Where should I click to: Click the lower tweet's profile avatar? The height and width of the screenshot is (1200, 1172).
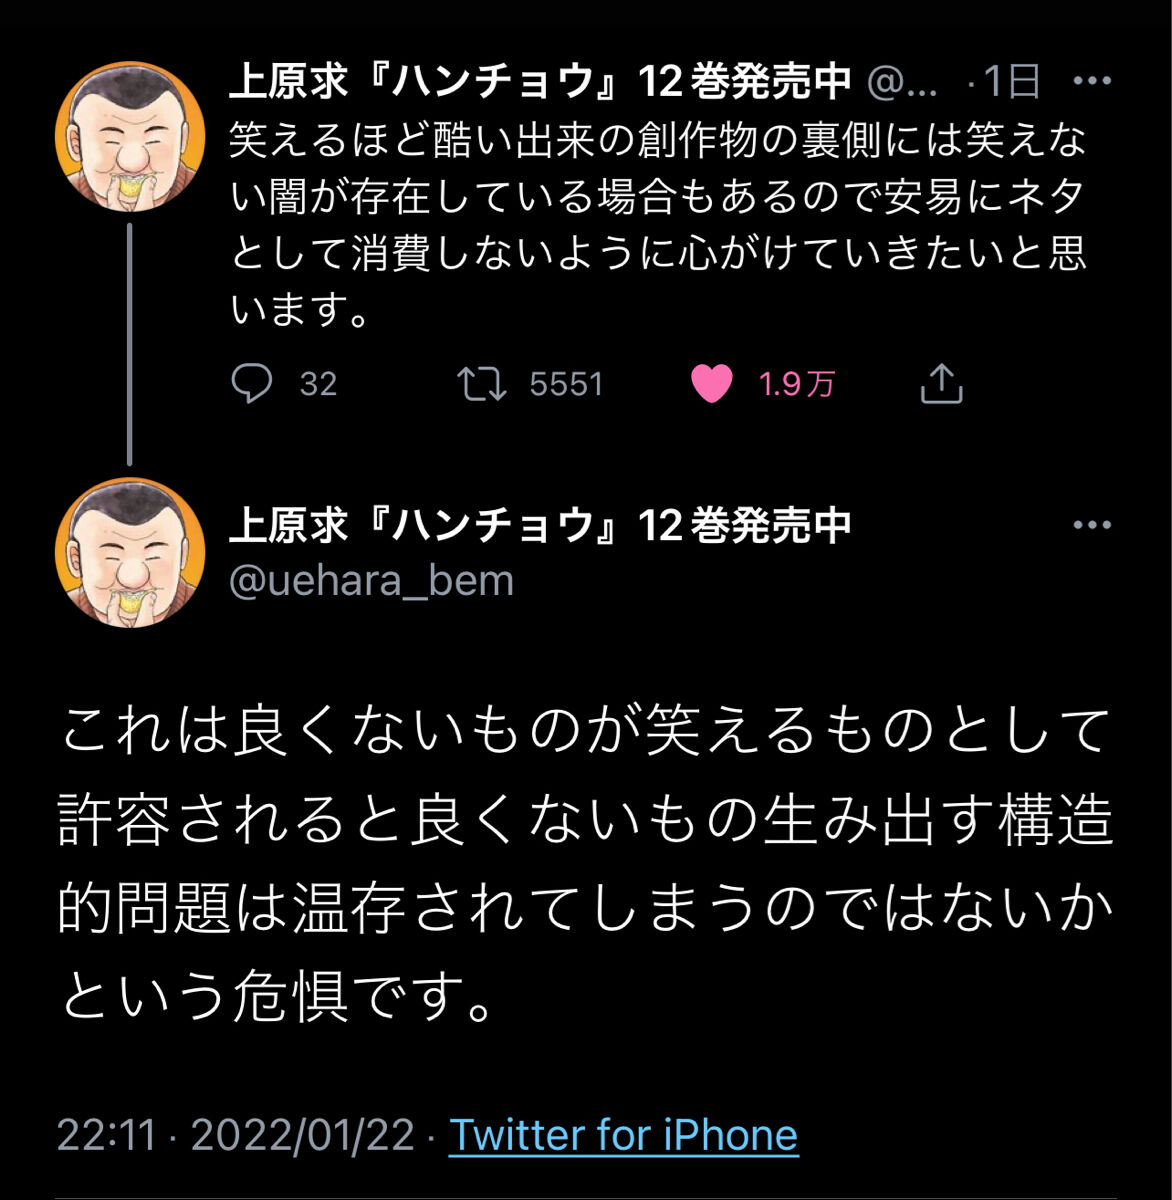130,552
